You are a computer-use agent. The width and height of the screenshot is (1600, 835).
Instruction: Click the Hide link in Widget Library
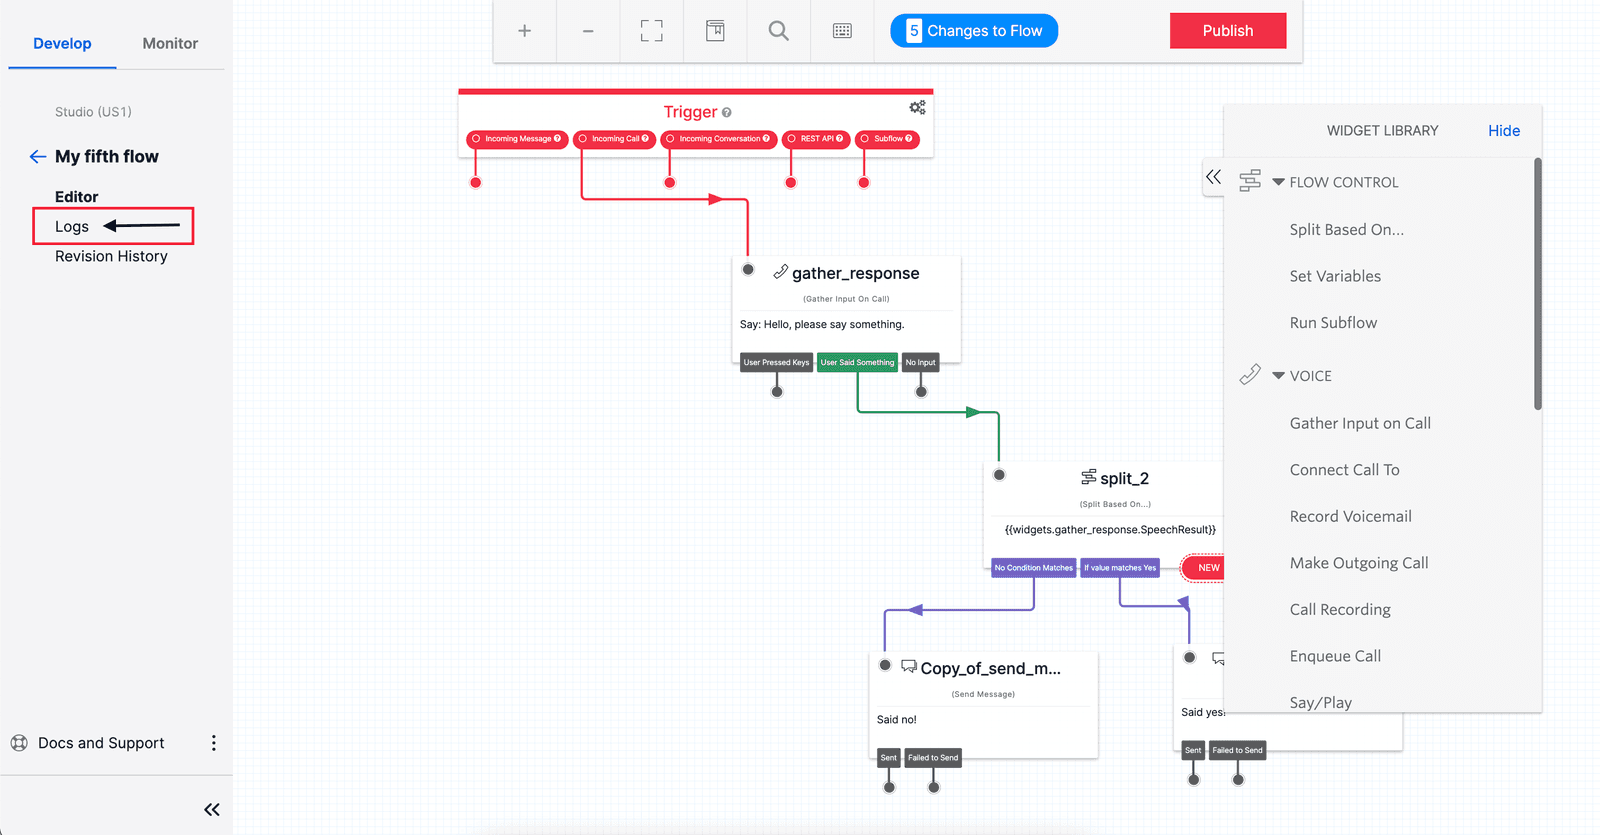coord(1503,131)
